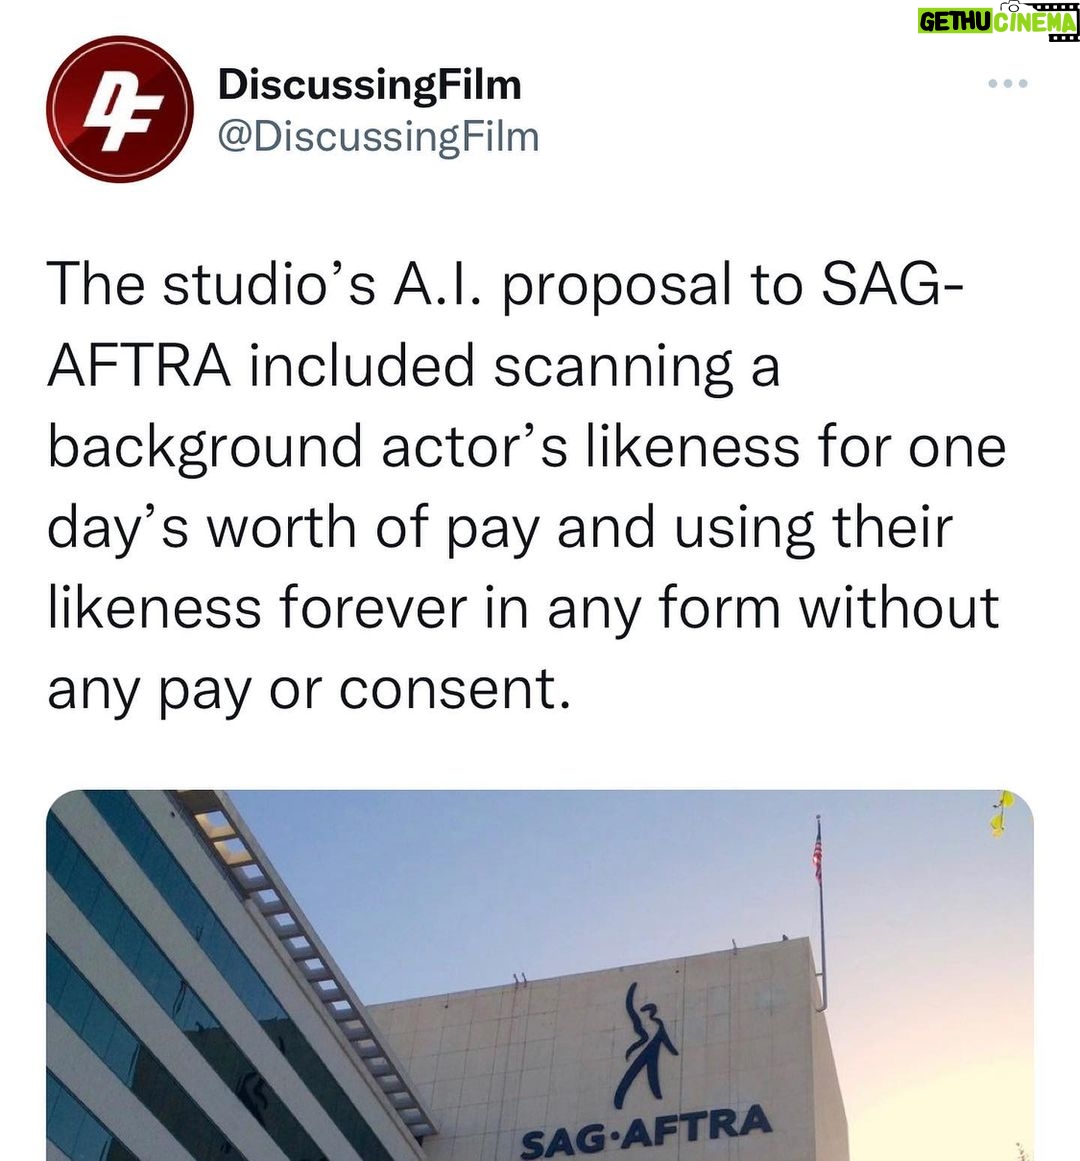Image resolution: width=1080 pixels, height=1161 pixels.
Task: Click "AFTRA included scanning" tweet line
Action: 413,369
